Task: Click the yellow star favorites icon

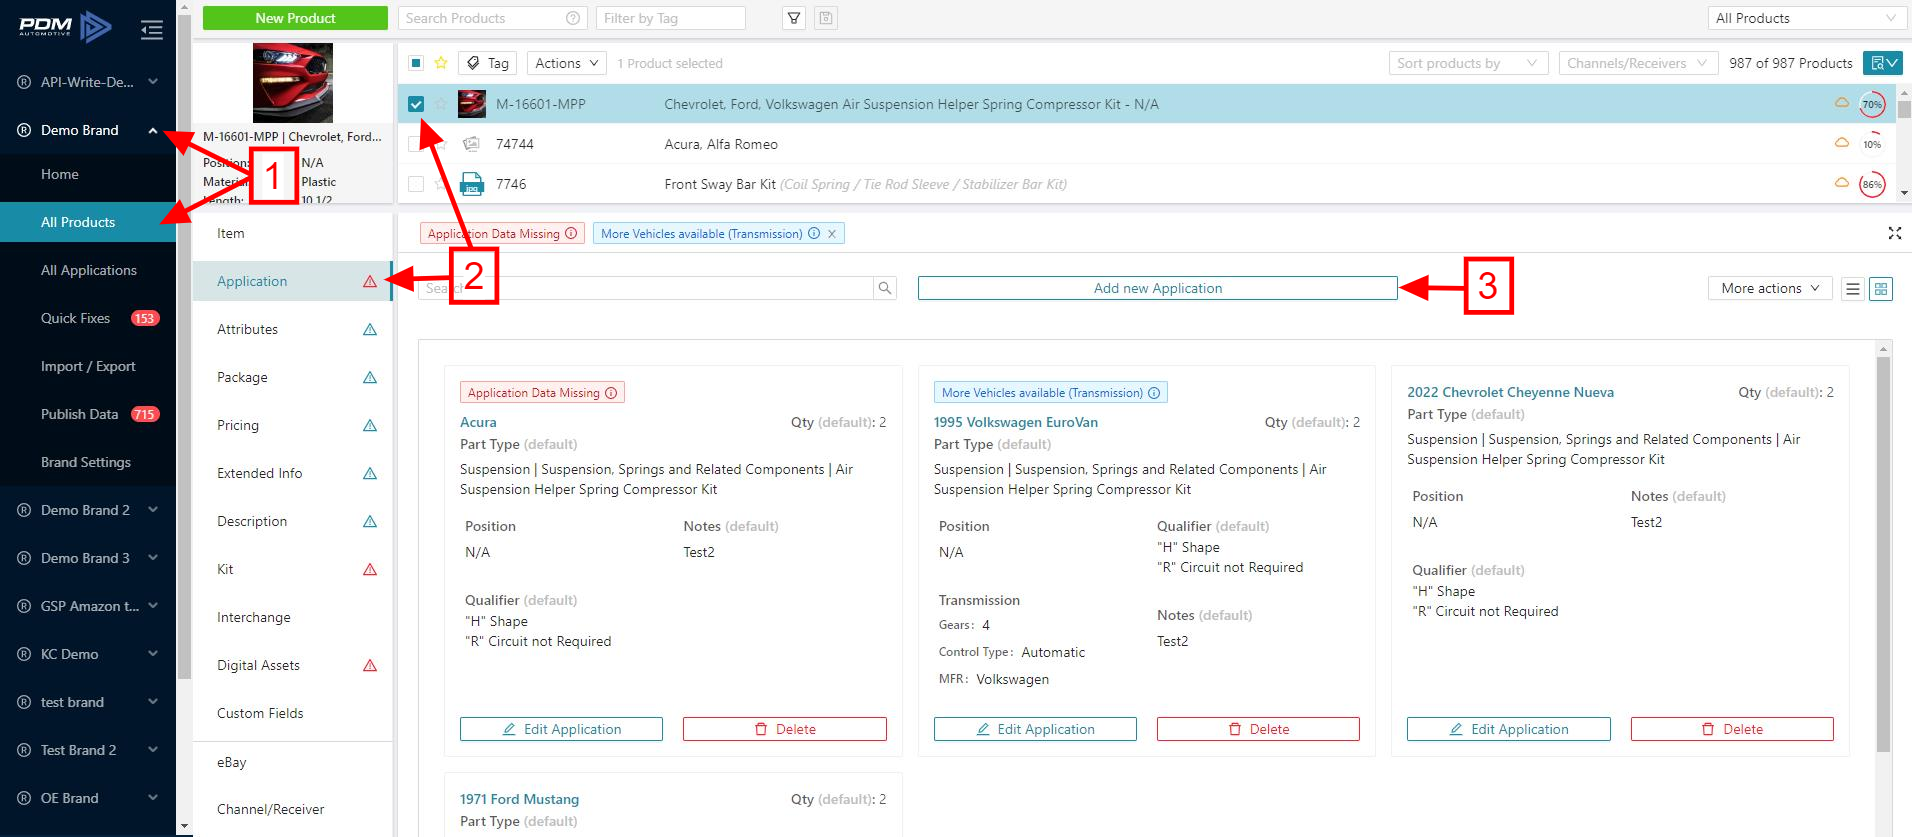Action: (x=441, y=63)
